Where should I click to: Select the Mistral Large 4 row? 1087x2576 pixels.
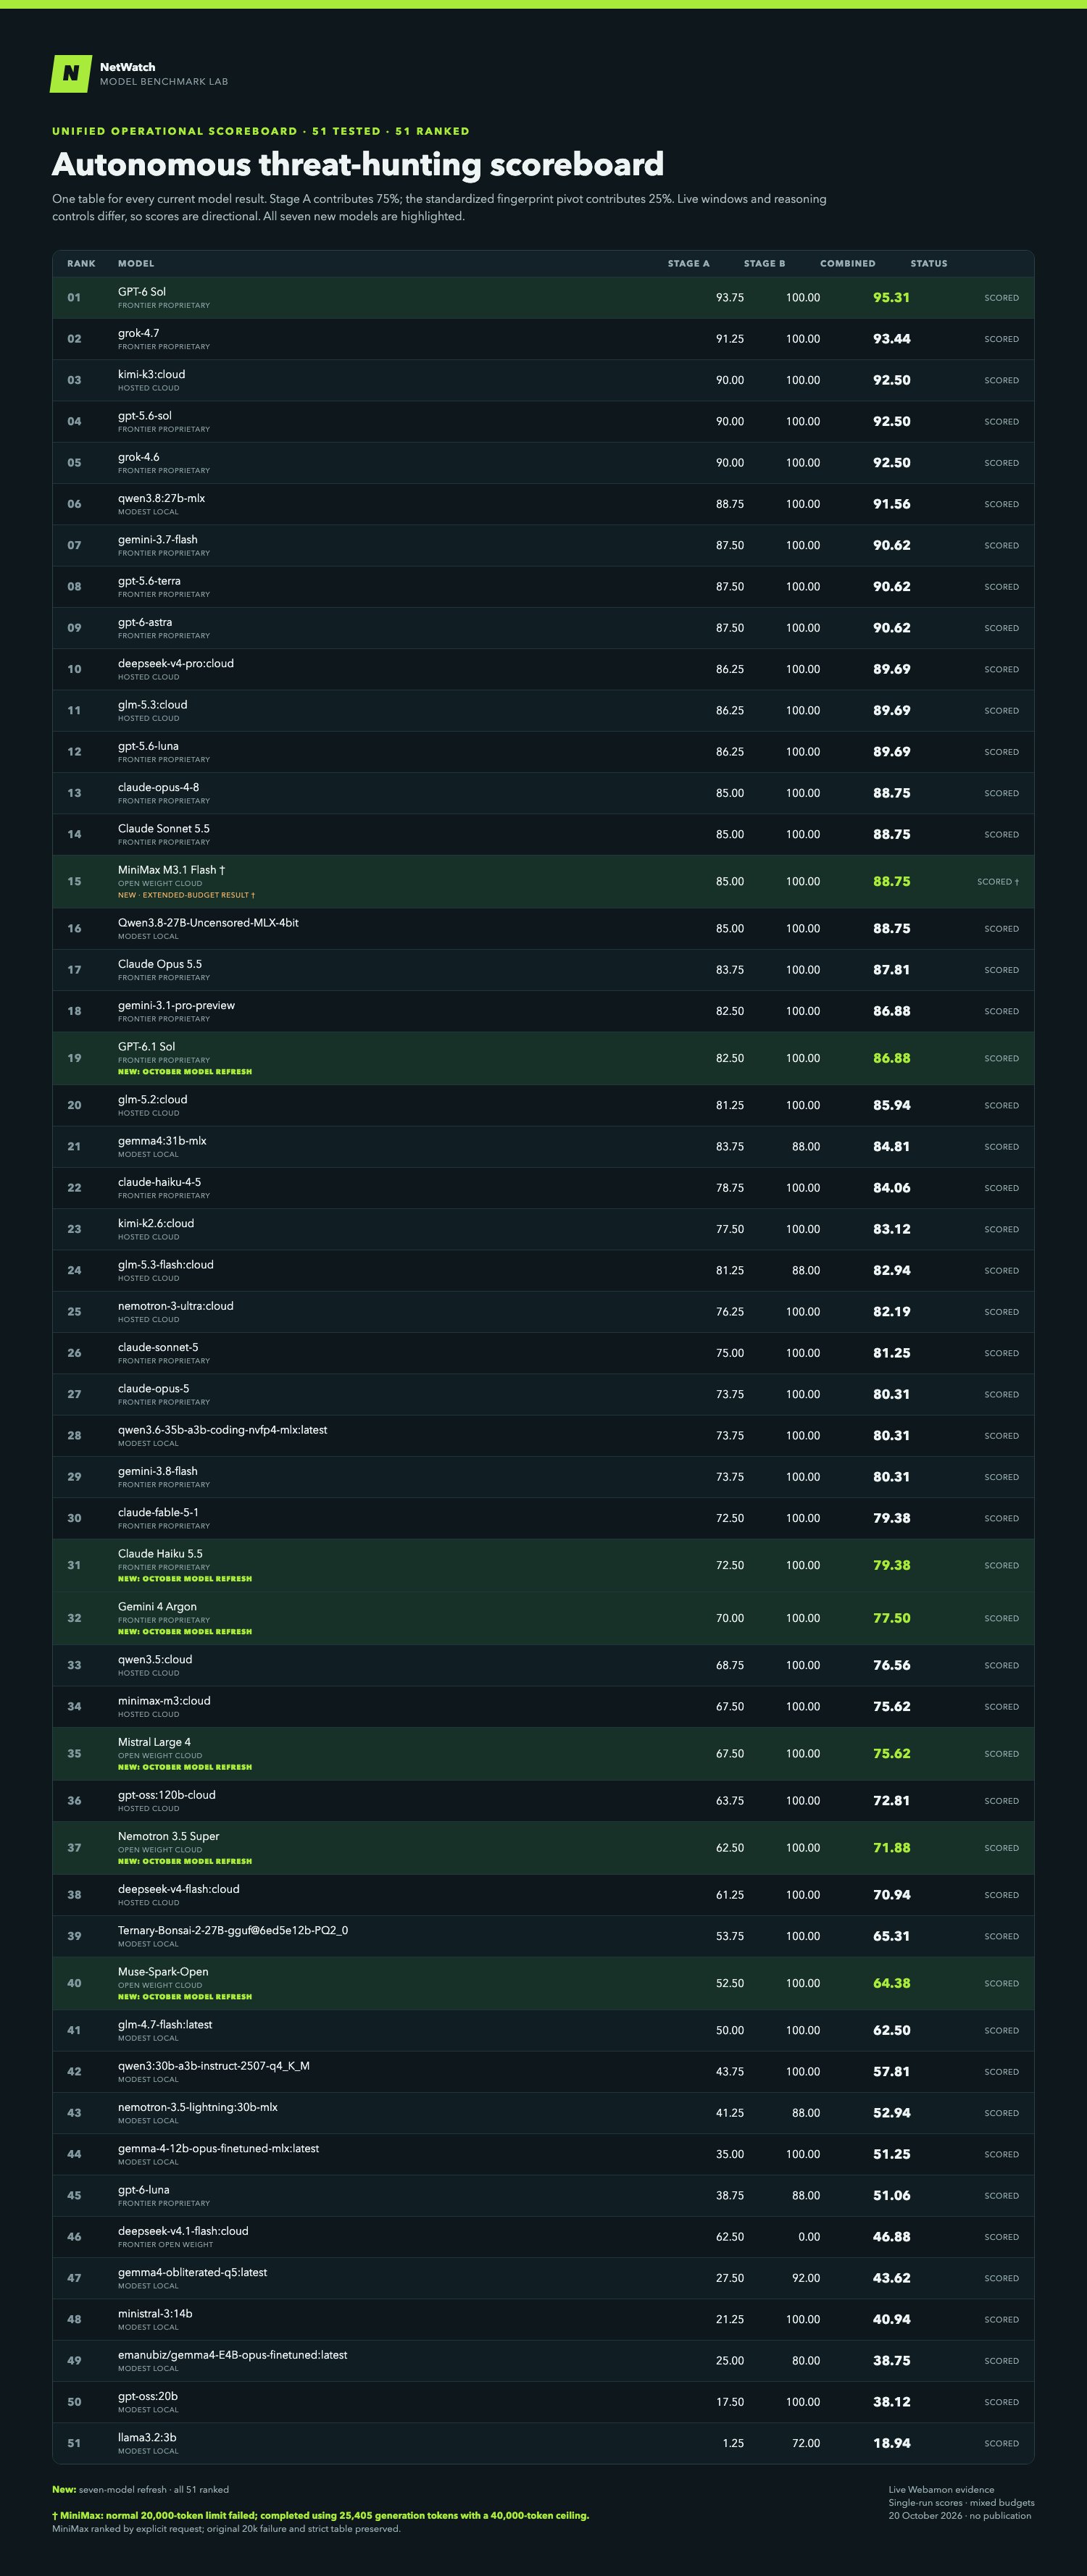(543, 1753)
